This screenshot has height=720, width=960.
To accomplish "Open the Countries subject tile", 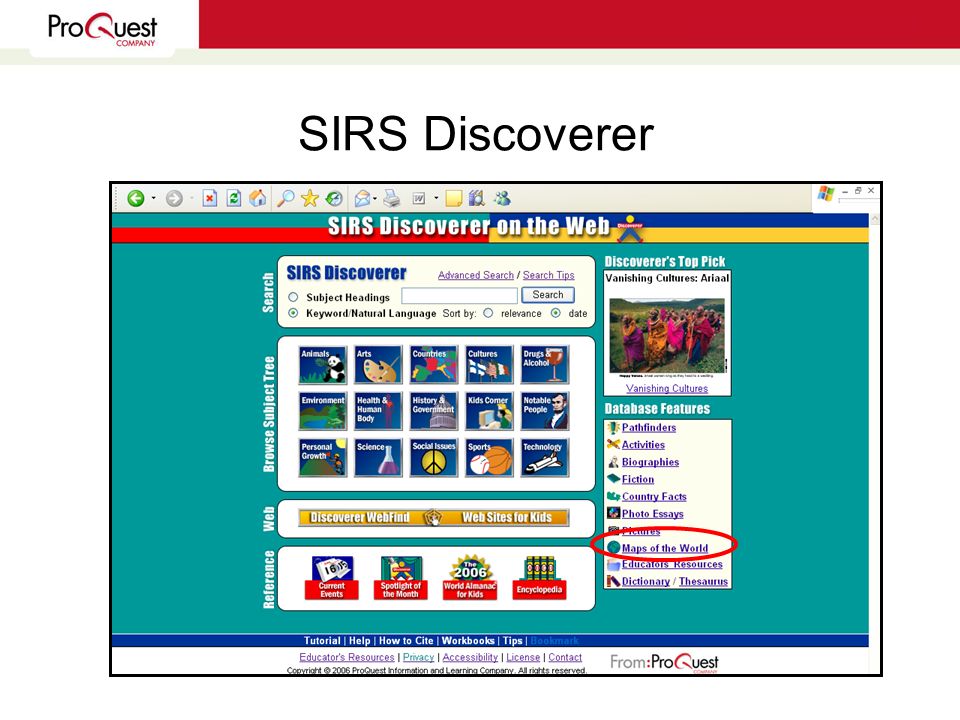I will (x=433, y=364).
